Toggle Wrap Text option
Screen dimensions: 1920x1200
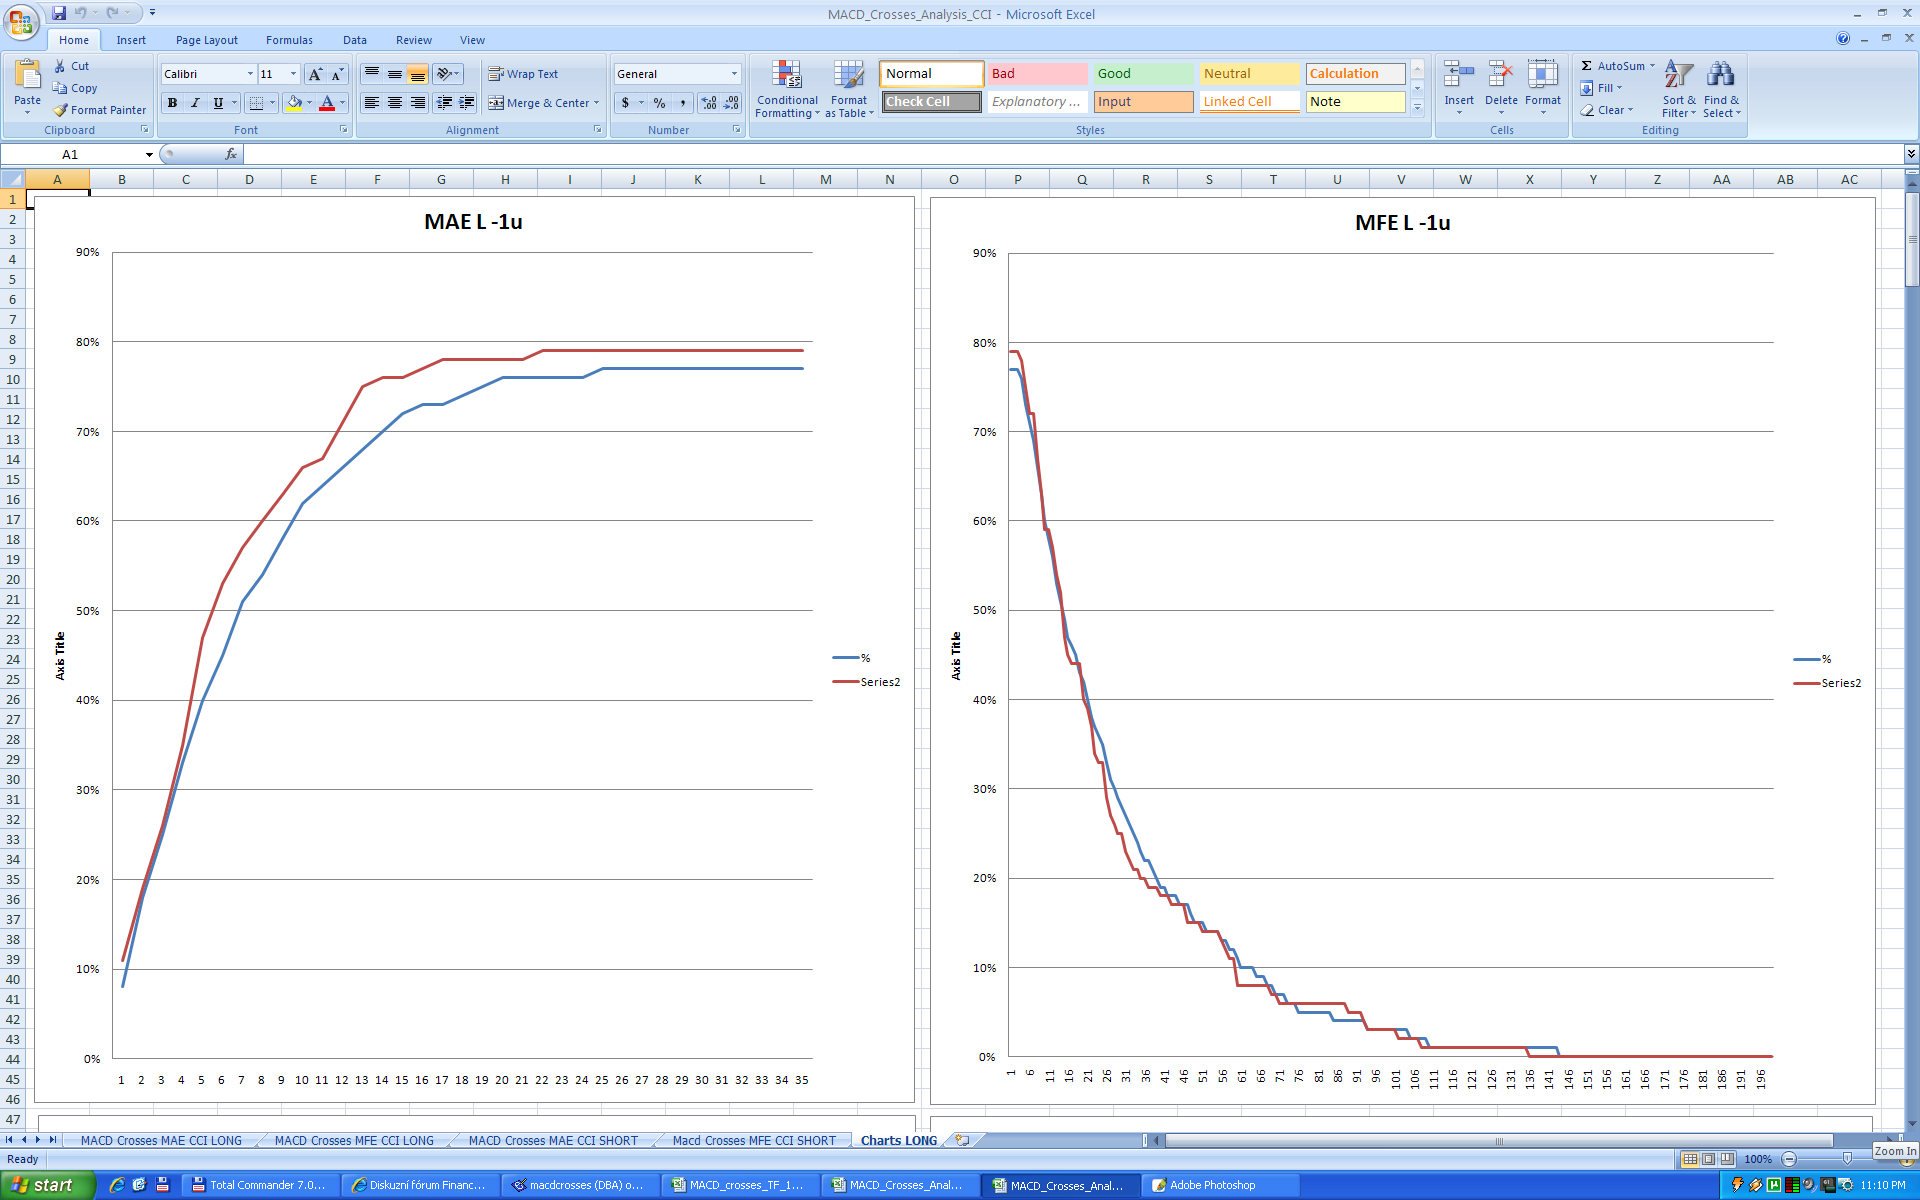522,74
